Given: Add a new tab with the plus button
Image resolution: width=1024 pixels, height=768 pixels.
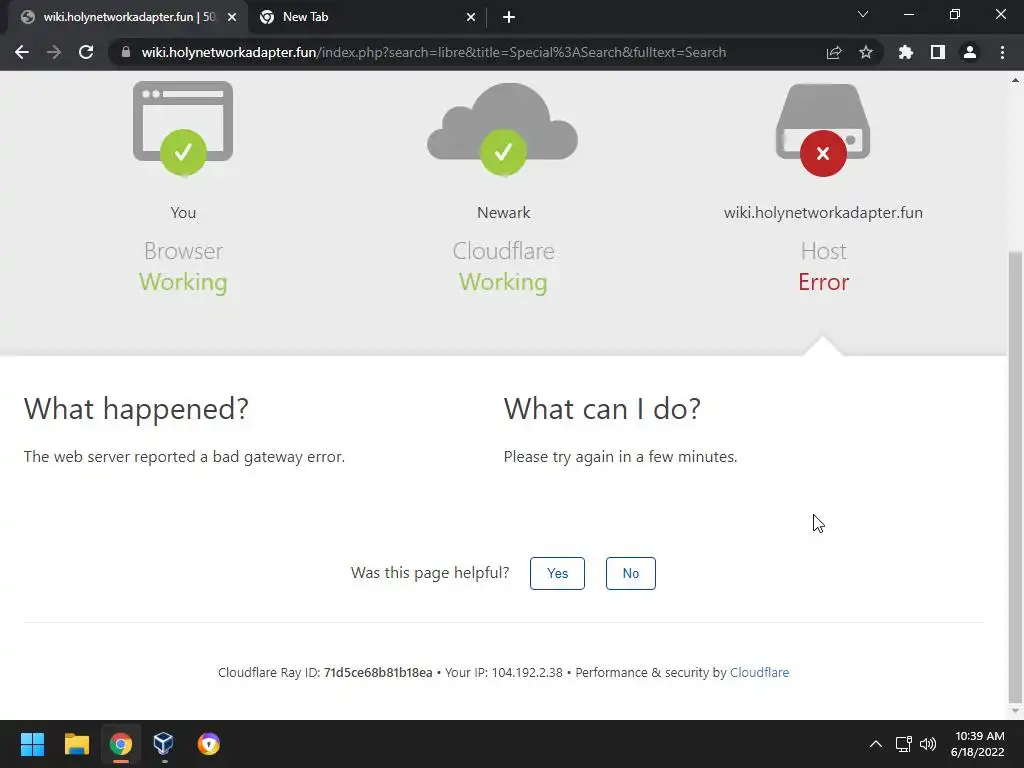Looking at the screenshot, I should point(509,18).
